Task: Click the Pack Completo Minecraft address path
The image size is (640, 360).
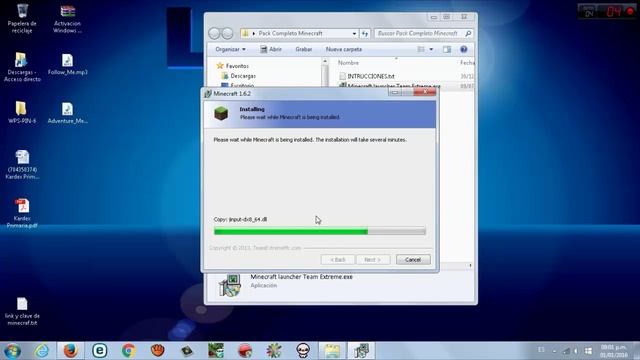Action: point(290,33)
